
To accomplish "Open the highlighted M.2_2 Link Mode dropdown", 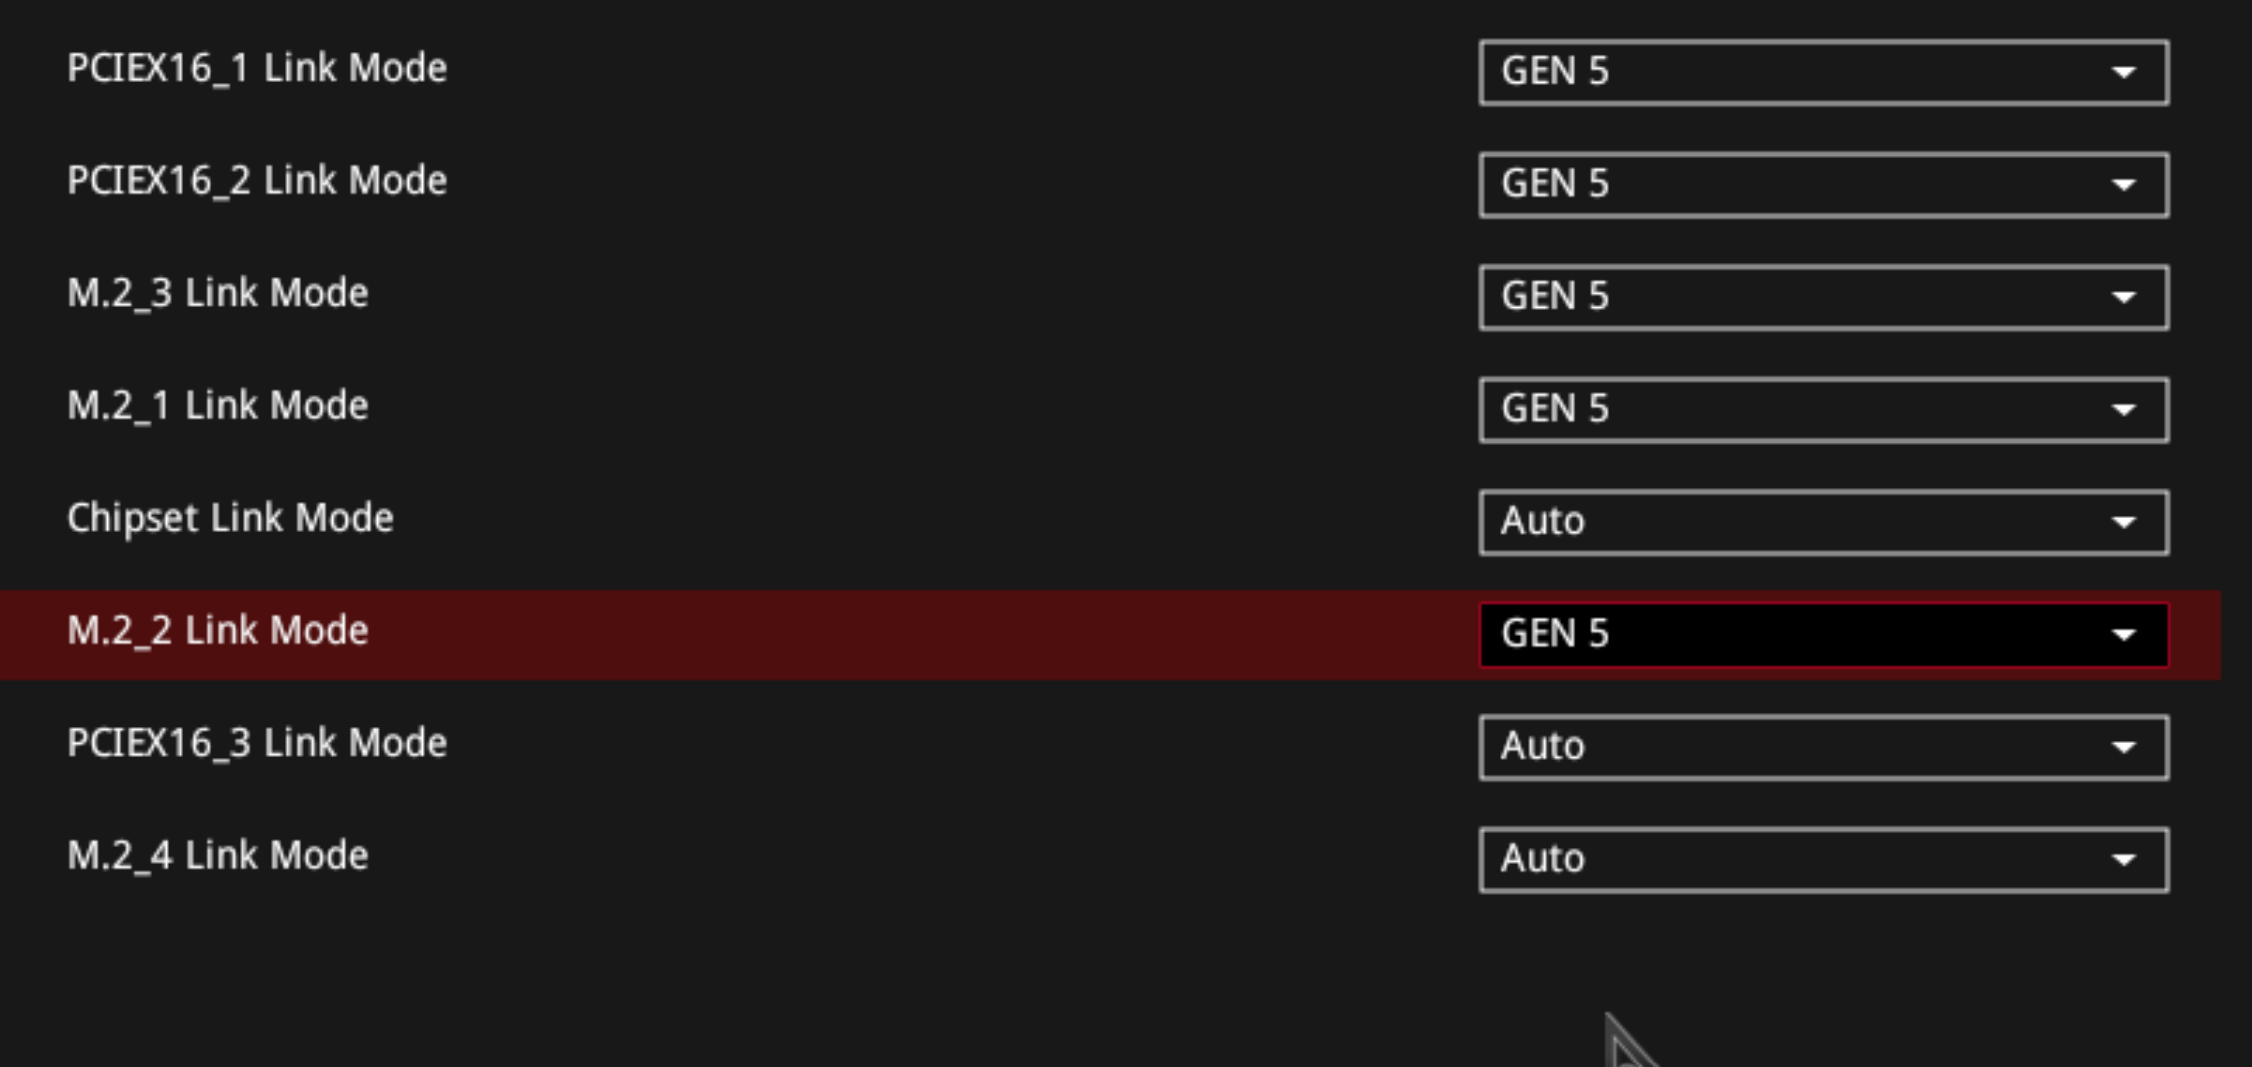I will pyautogui.click(x=1822, y=634).
